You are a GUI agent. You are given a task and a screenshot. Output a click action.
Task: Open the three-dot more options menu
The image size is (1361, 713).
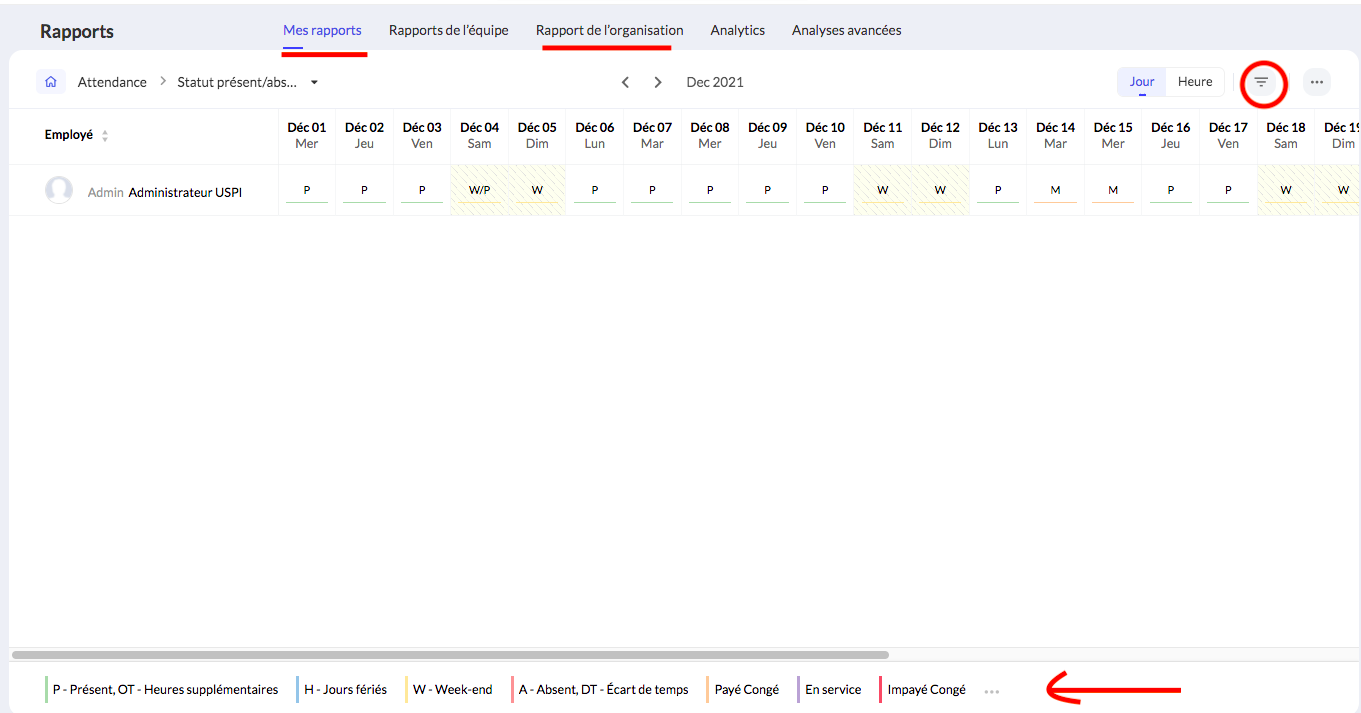1316,82
